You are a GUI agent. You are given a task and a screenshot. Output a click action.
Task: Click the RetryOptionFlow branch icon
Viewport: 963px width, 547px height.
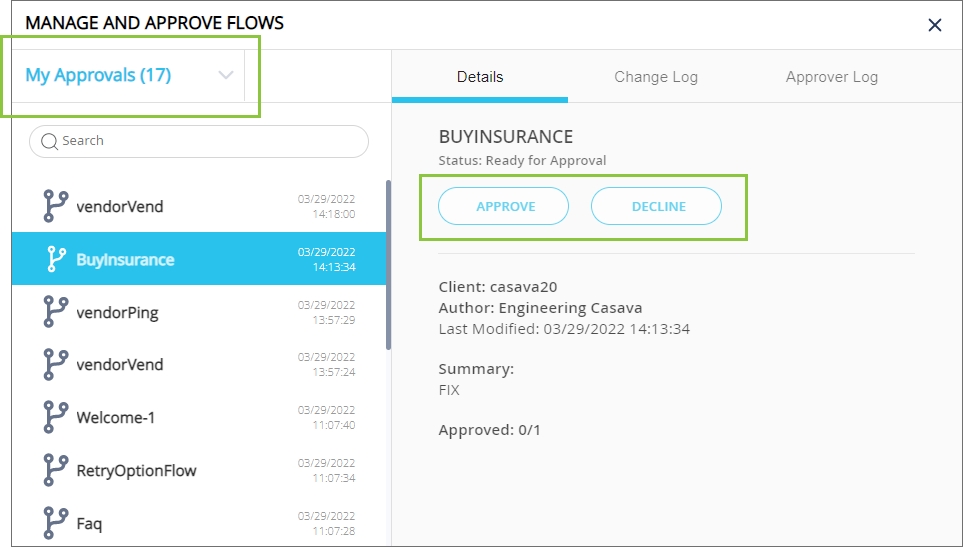pos(56,470)
